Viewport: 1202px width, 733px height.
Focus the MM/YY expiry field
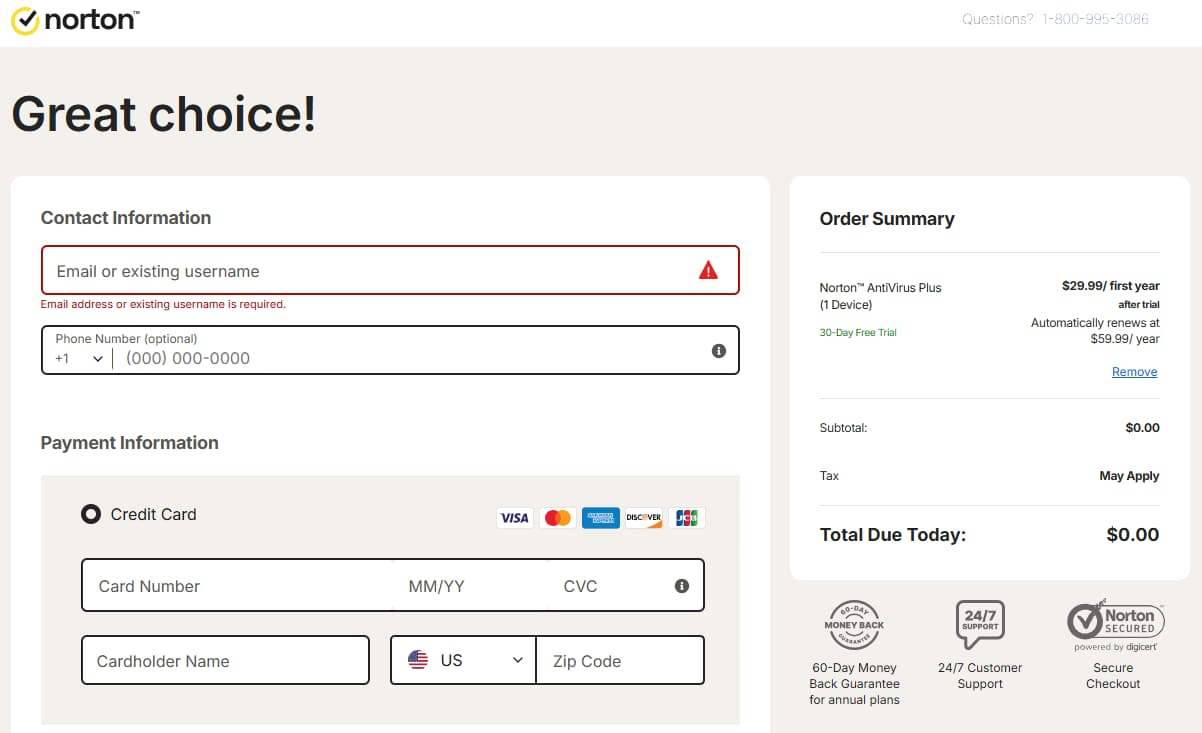tap(471, 586)
